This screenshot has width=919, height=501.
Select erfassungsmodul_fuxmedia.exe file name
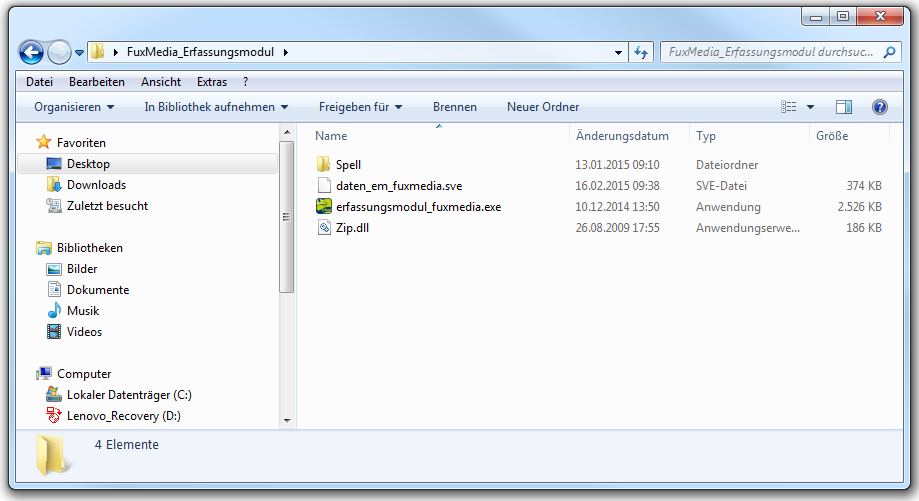pos(418,207)
